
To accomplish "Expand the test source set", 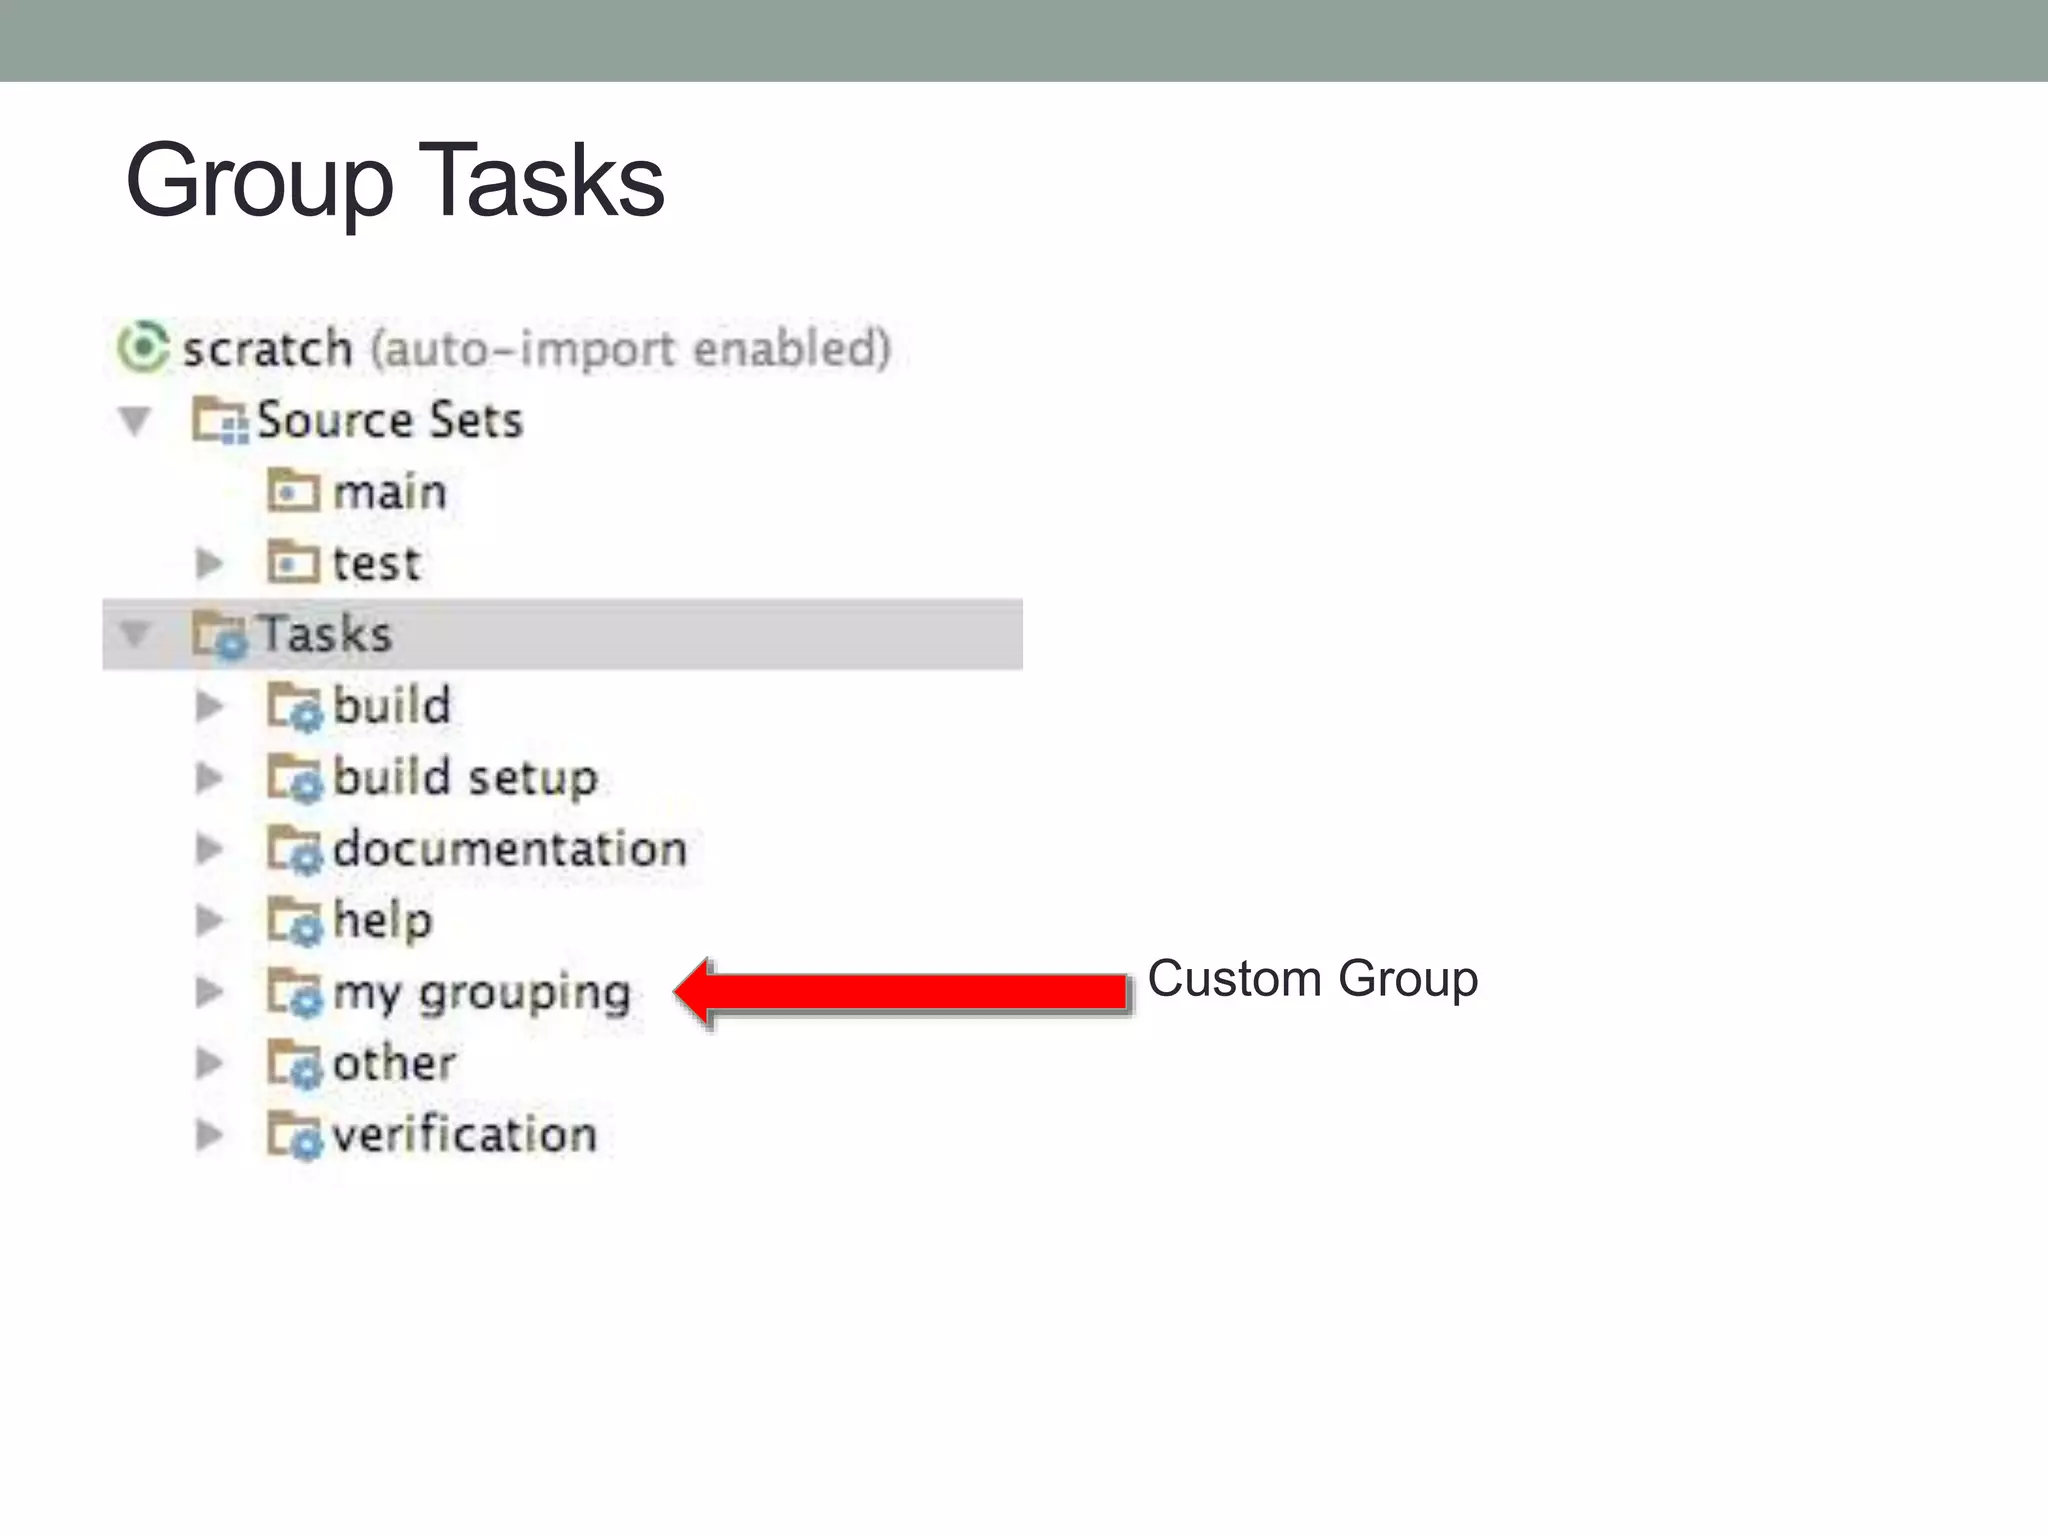I will coord(209,564).
